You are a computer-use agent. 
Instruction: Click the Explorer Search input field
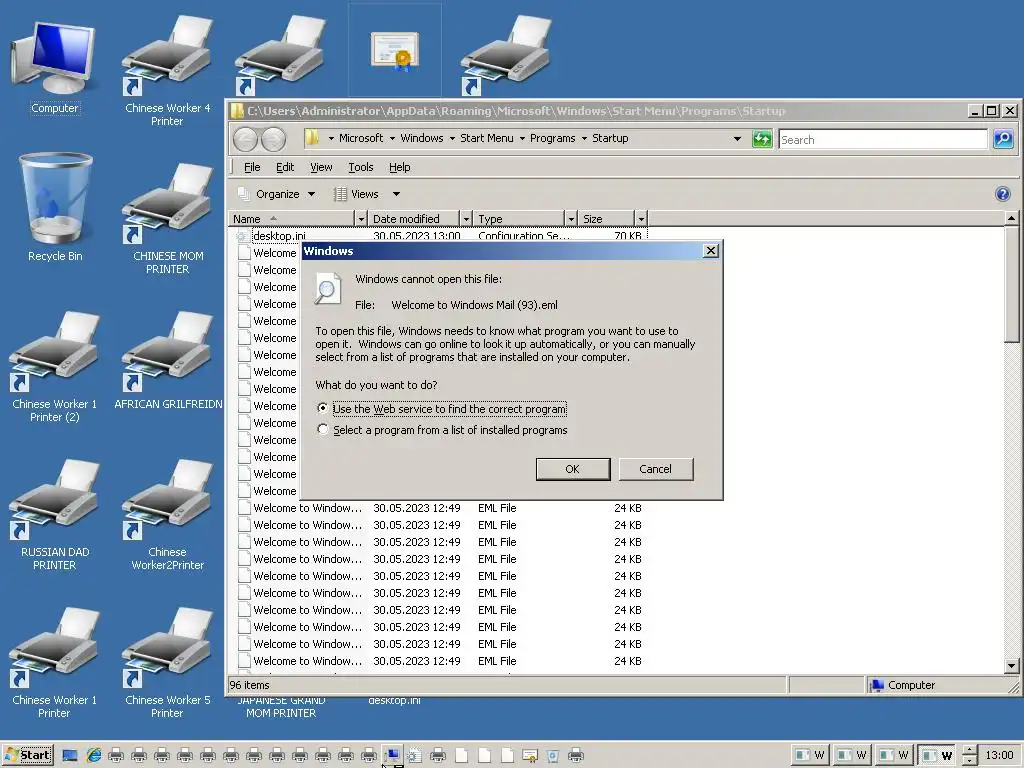click(882, 139)
